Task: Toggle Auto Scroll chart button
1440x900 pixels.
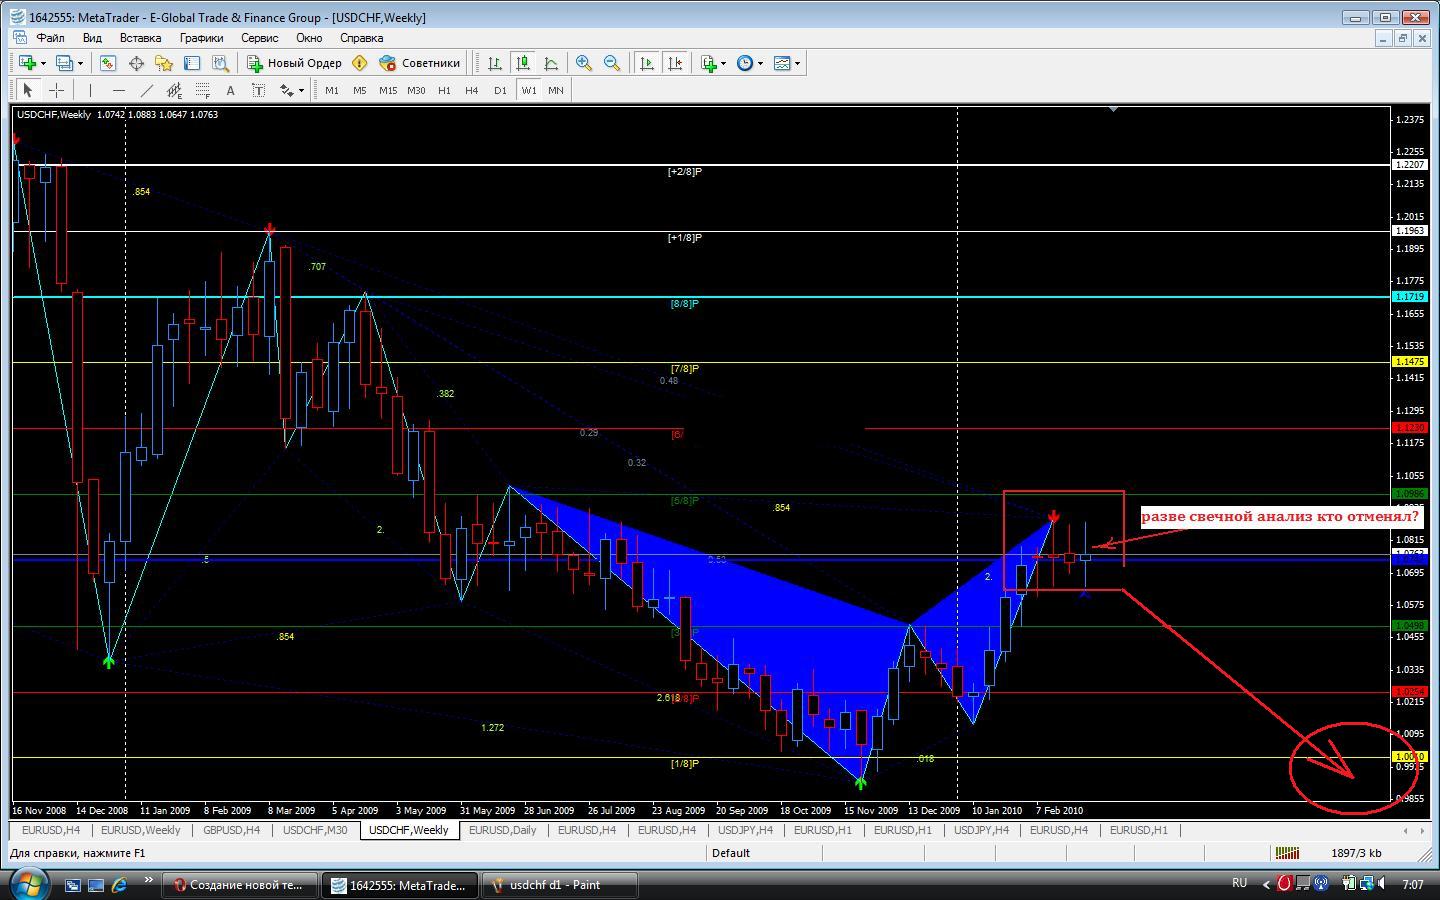Action: 647,63
